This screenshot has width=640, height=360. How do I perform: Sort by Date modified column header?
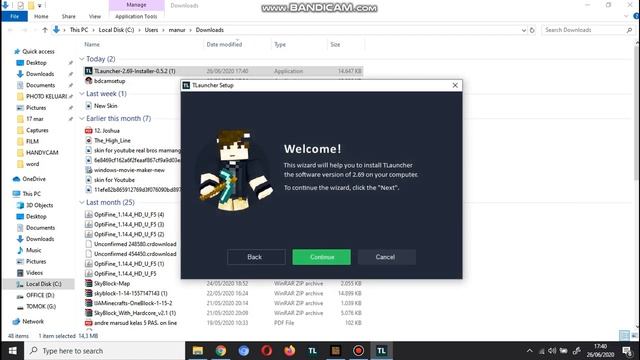tap(224, 44)
